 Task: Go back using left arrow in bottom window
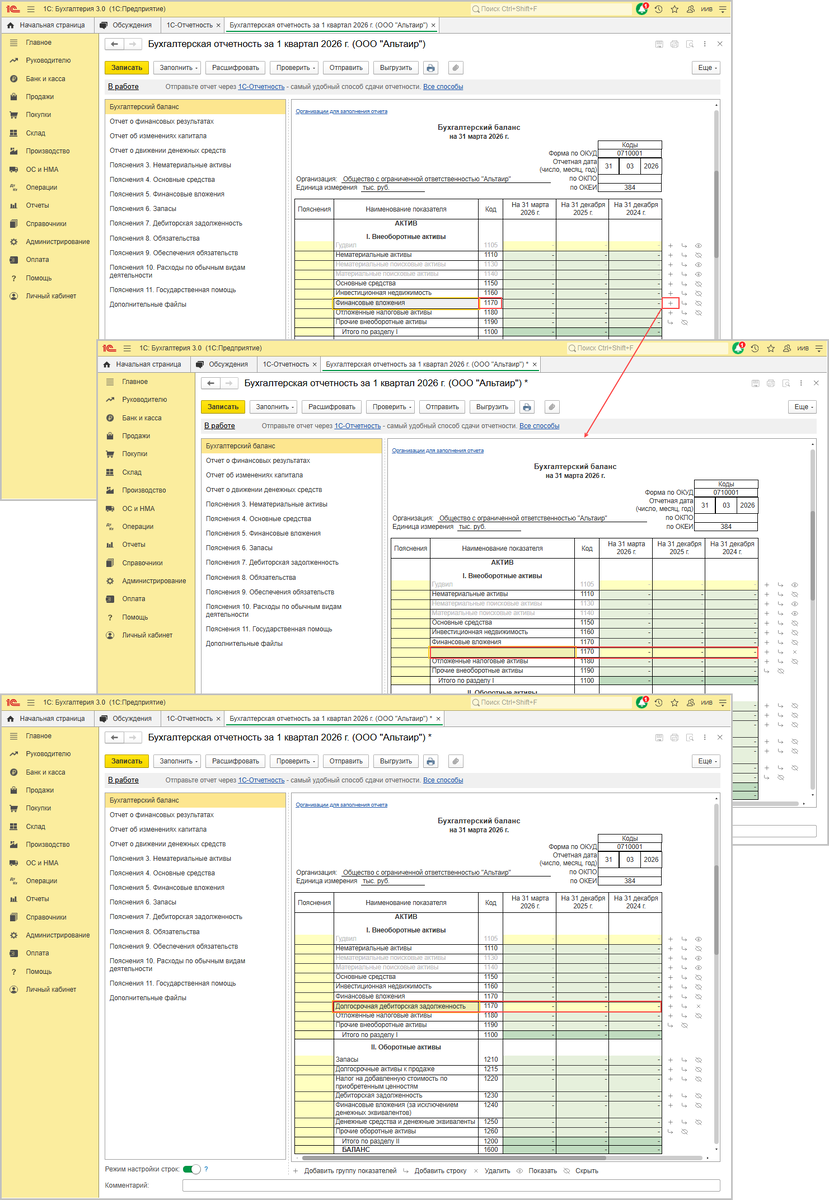[x=114, y=737]
